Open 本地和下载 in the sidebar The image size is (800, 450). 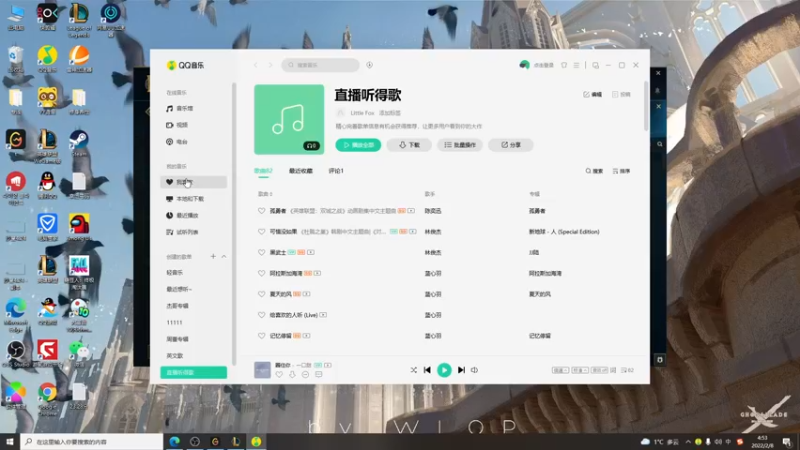(185, 199)
